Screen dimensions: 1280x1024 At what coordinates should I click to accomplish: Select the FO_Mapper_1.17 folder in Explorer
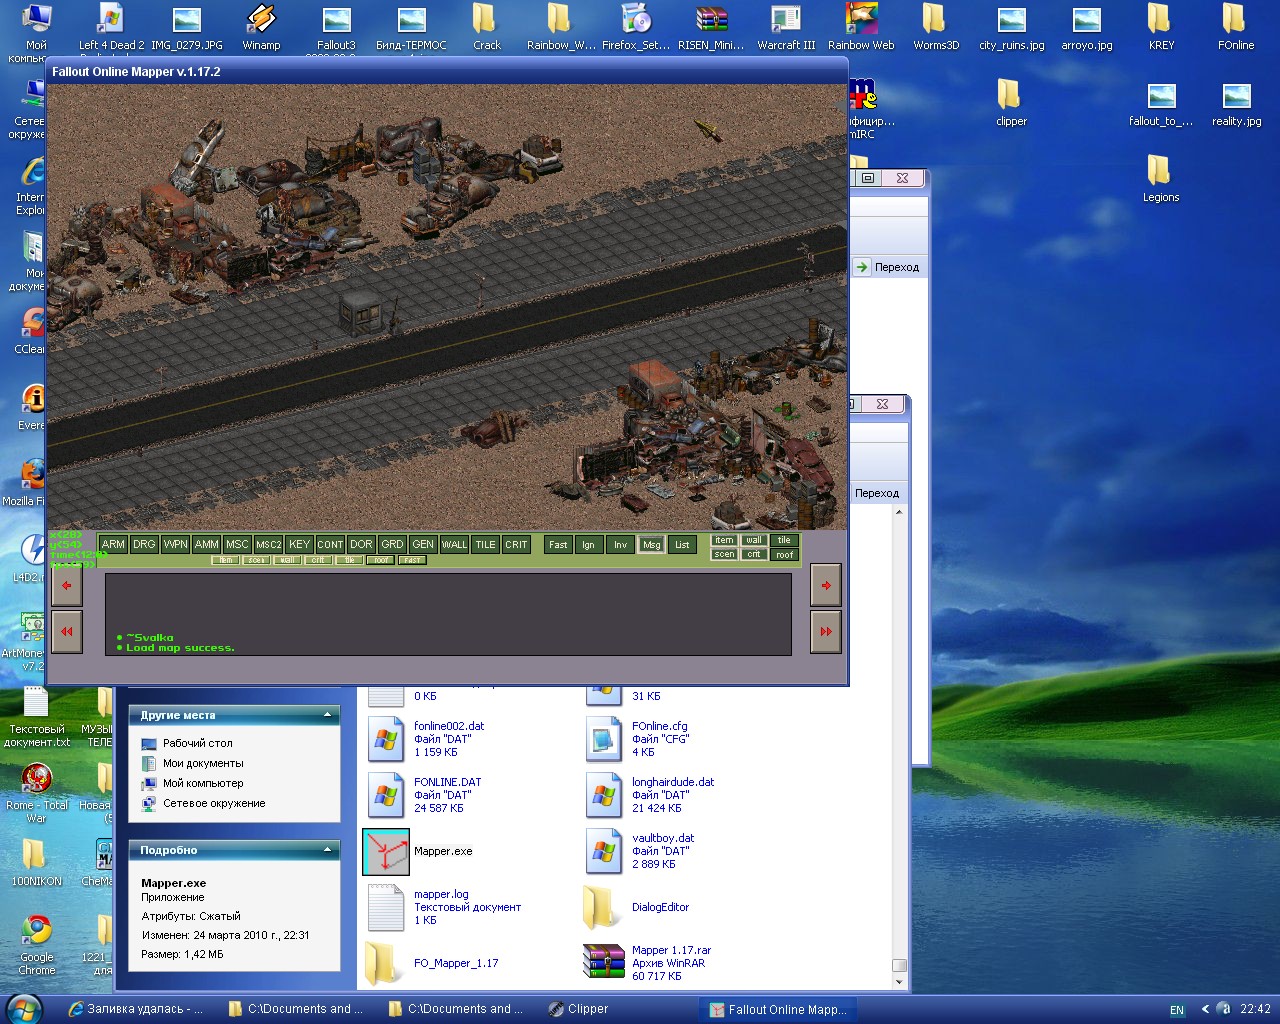[432, 963]
